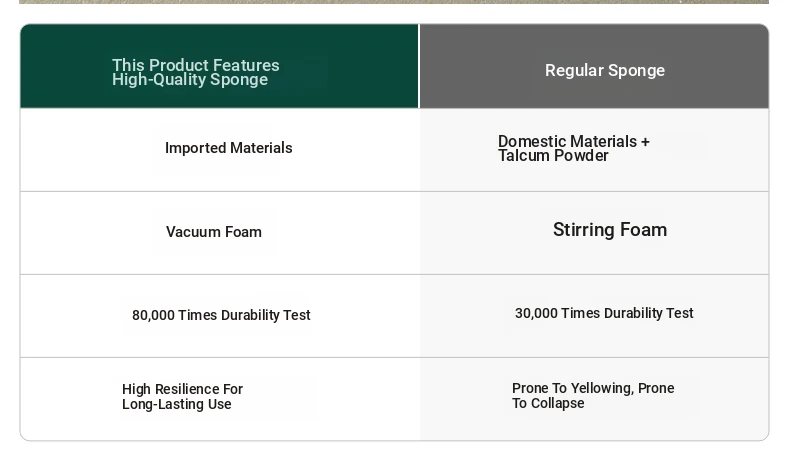Click the words "Long-Lasting Use"
This screenshot has height=458, width=790.
click(176, 404)
